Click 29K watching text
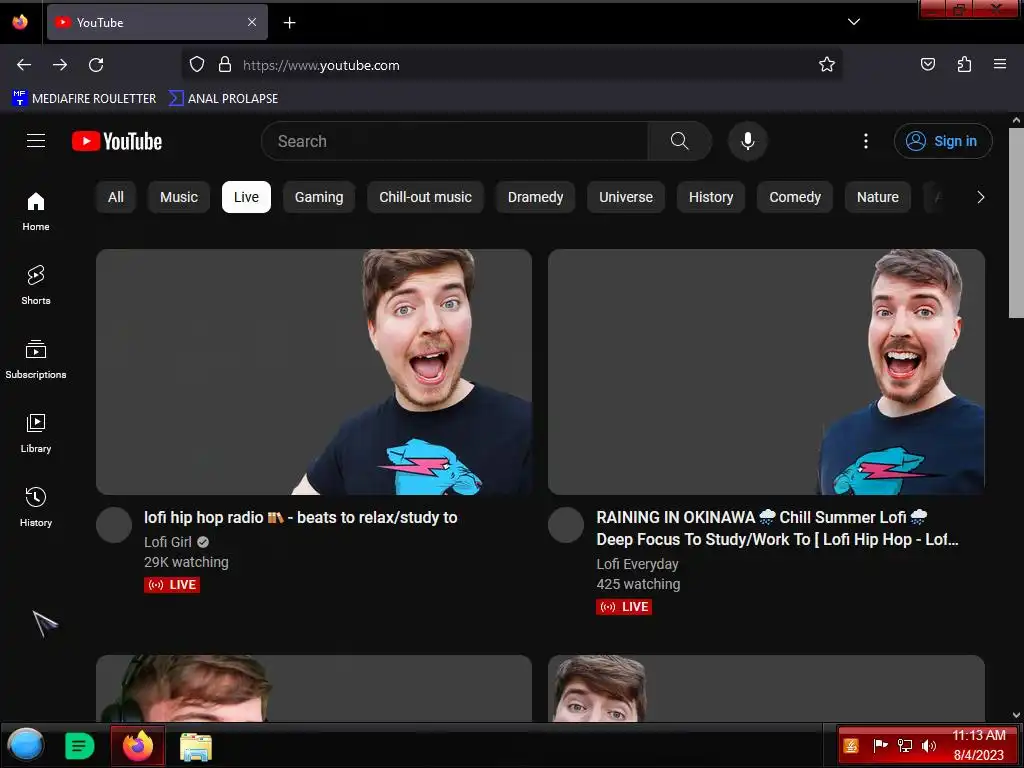The height and width of the screenshot is (768, 1024). tap(186, 562)
